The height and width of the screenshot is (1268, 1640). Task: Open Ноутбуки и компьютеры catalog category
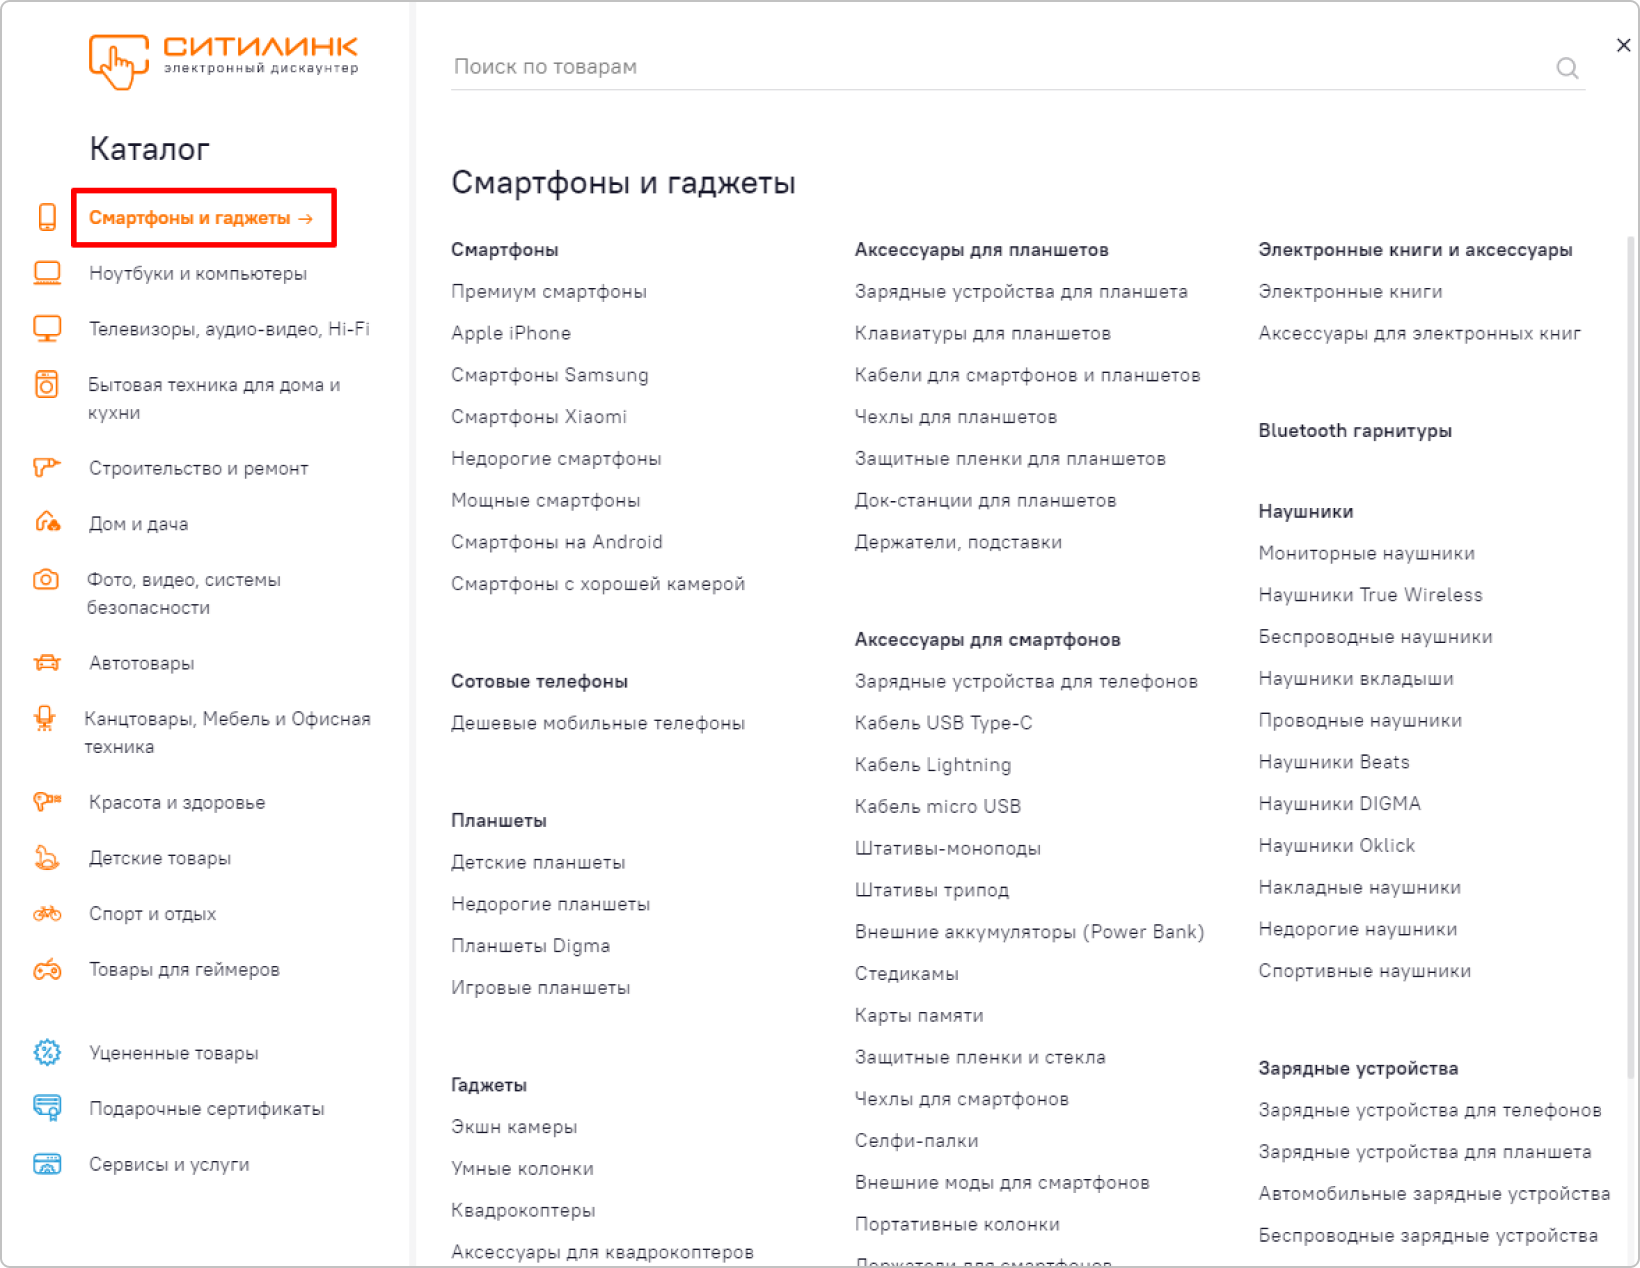tap(198, 273)
